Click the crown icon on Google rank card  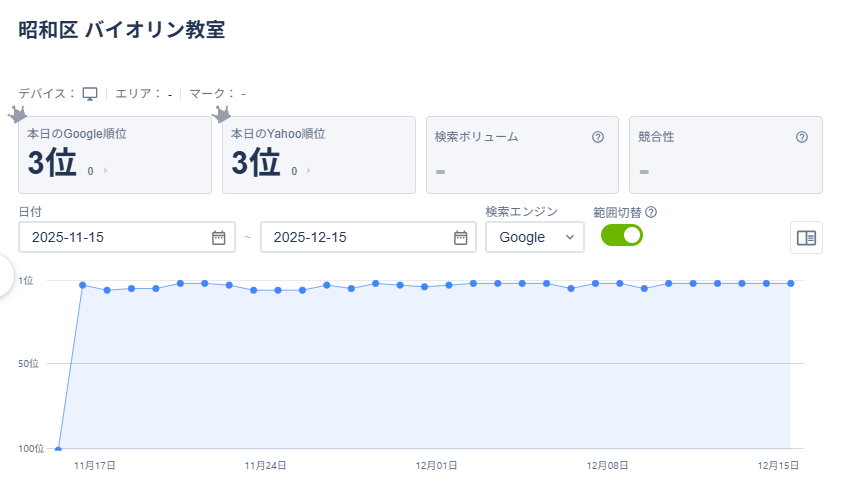click(17, 114)
